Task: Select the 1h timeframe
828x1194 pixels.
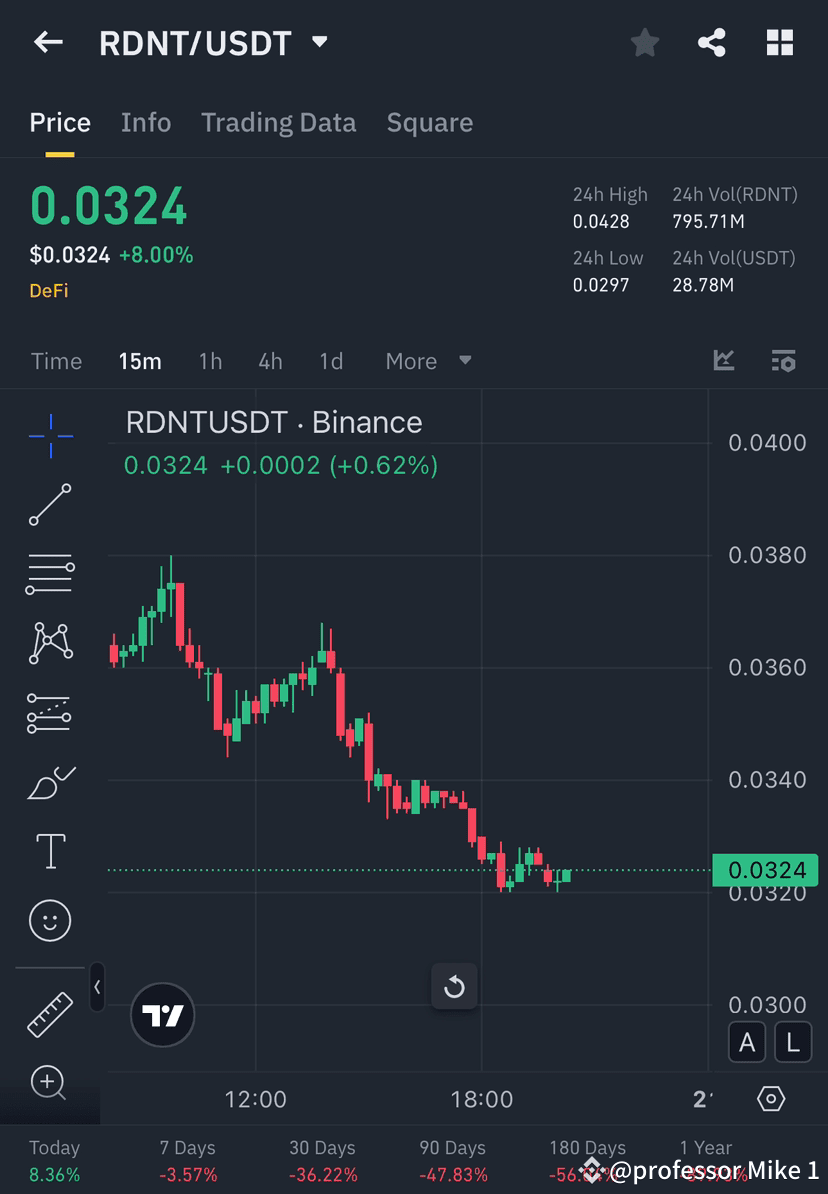Action: point(210,361)
